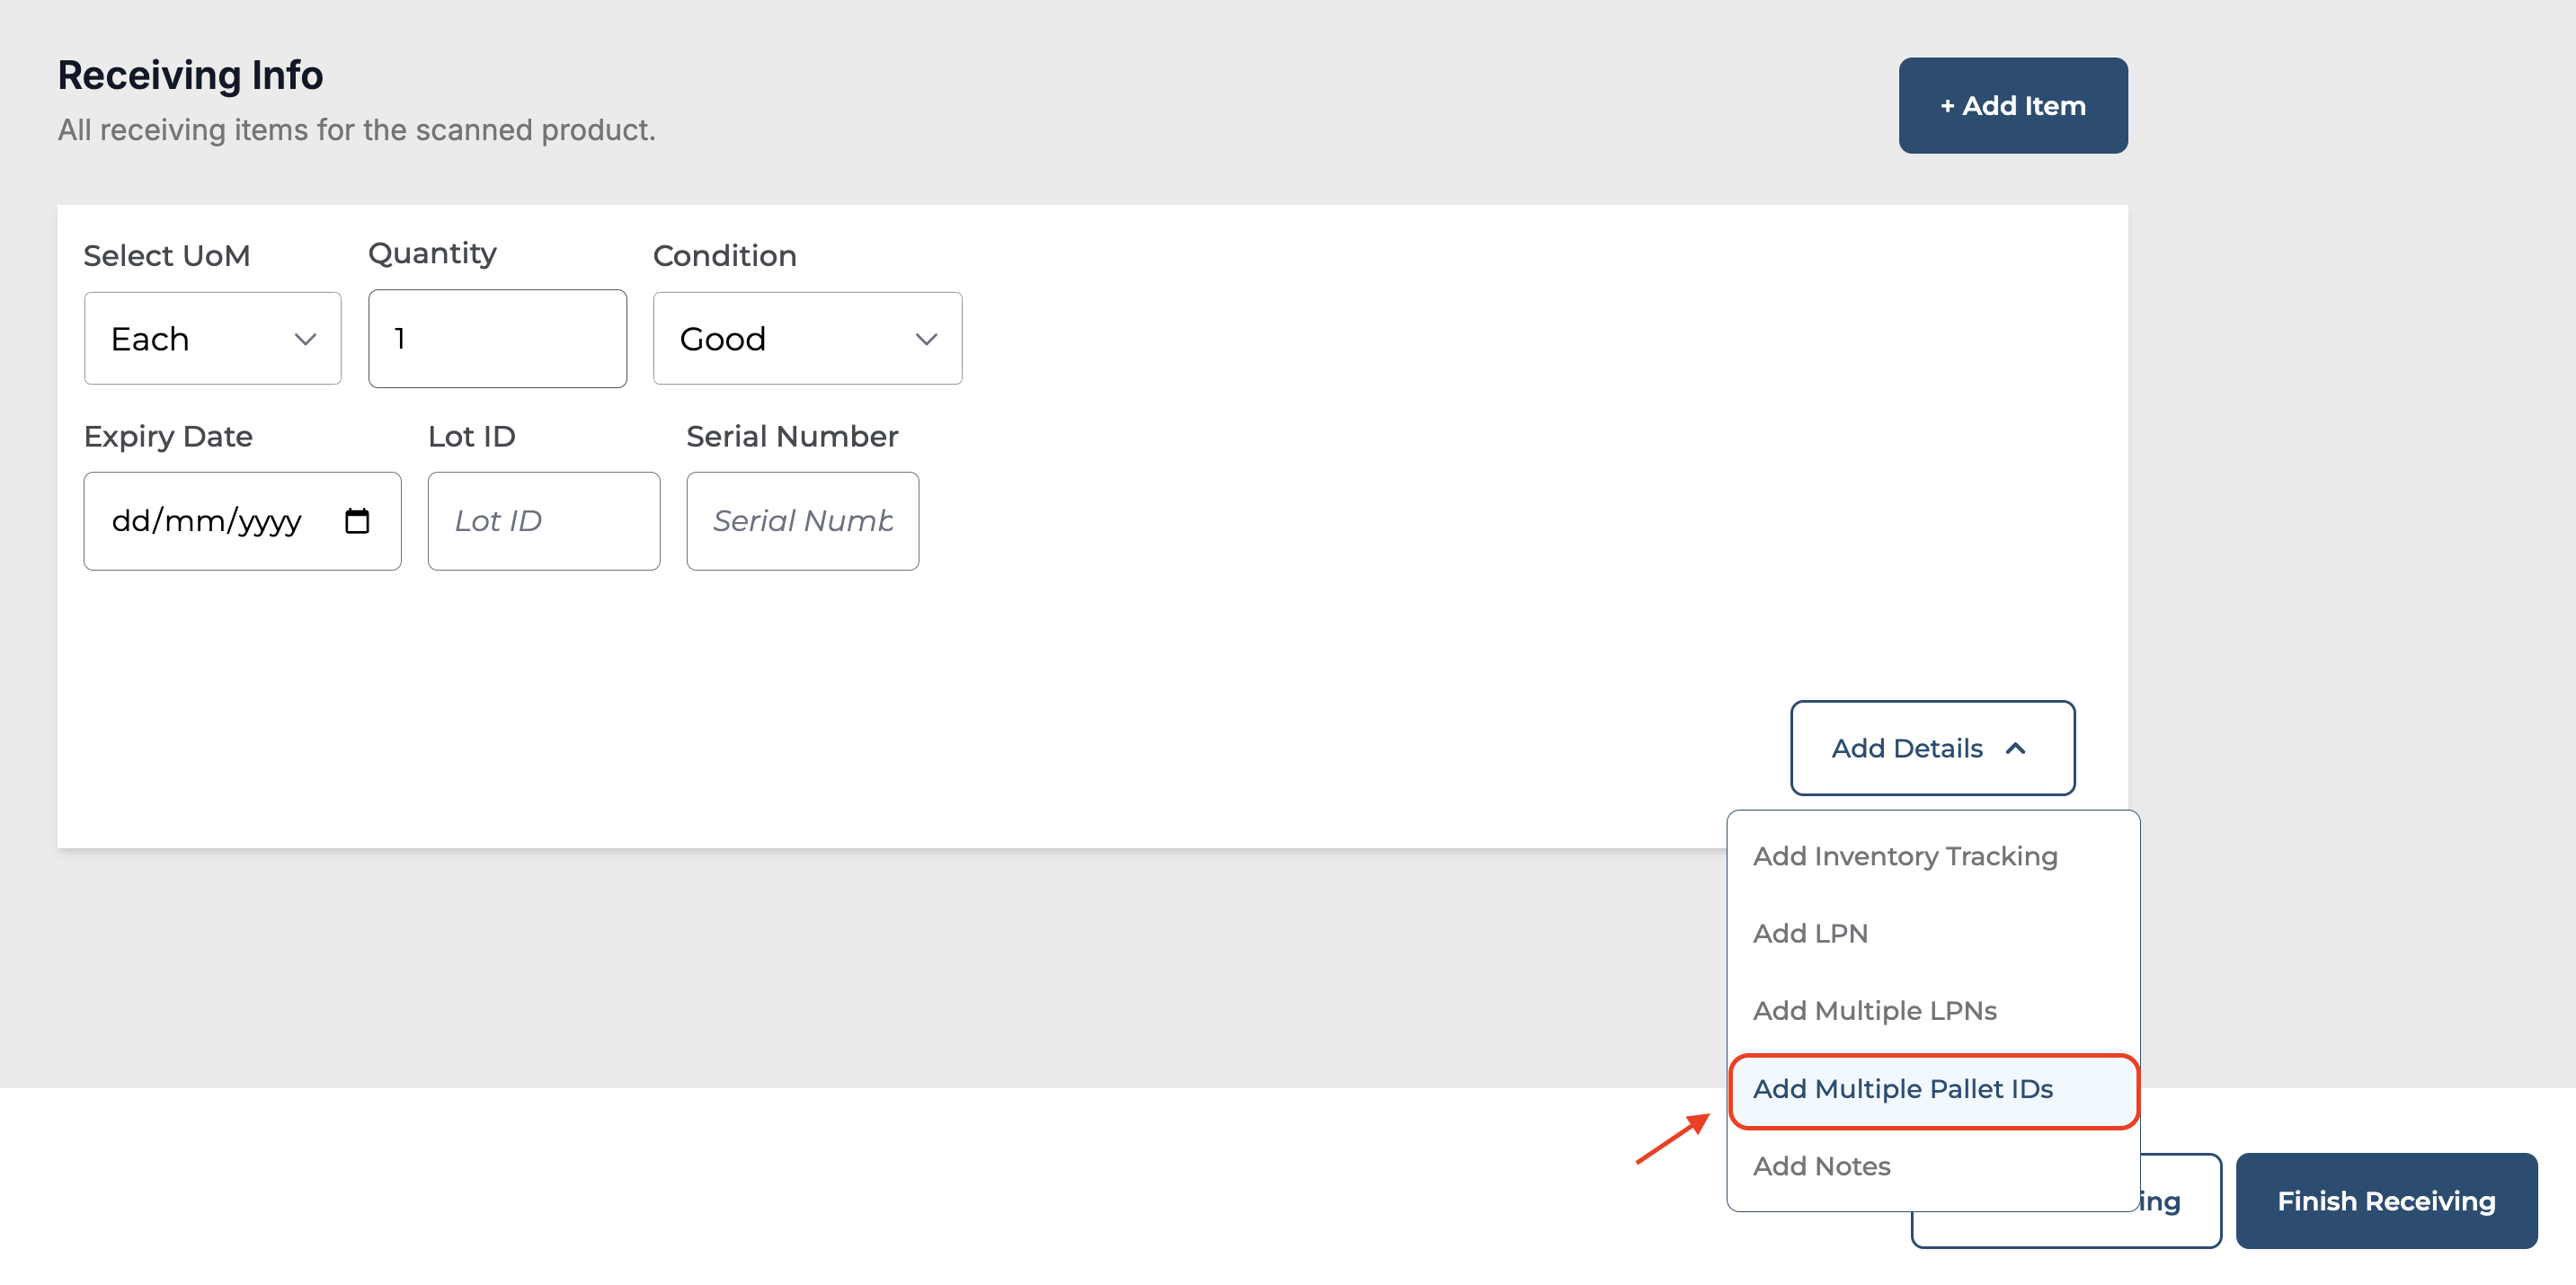Image resolution: width=2576 pixels, height=1285 pixels.
Task: Click the Each value in UoM selector
Action: coord(150,339)
